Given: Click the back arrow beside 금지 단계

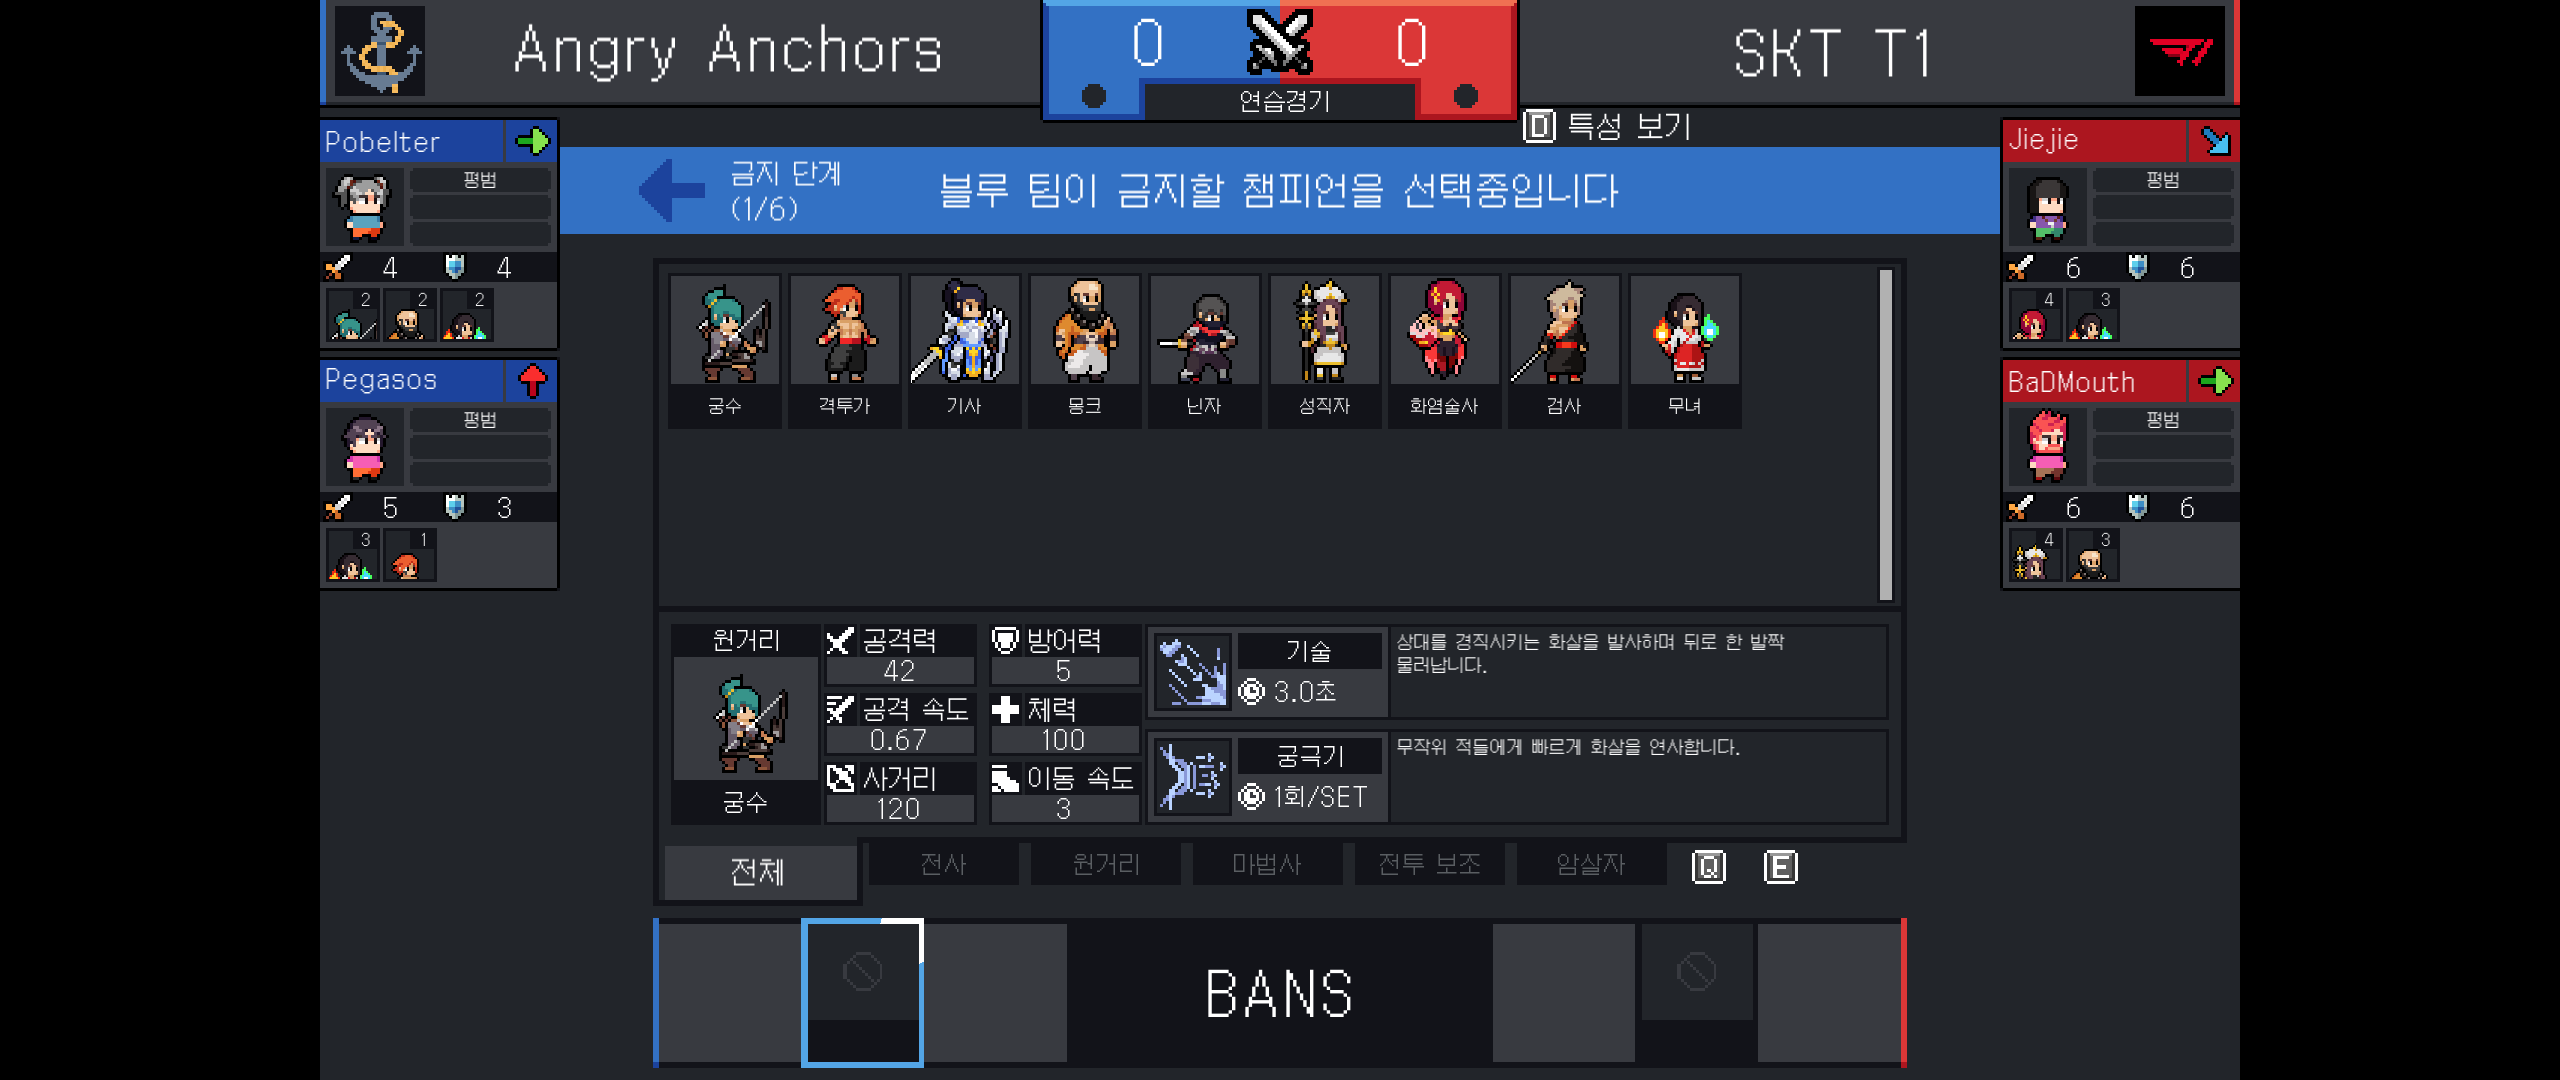Looking at the screenshot, I should click(672, 190).
